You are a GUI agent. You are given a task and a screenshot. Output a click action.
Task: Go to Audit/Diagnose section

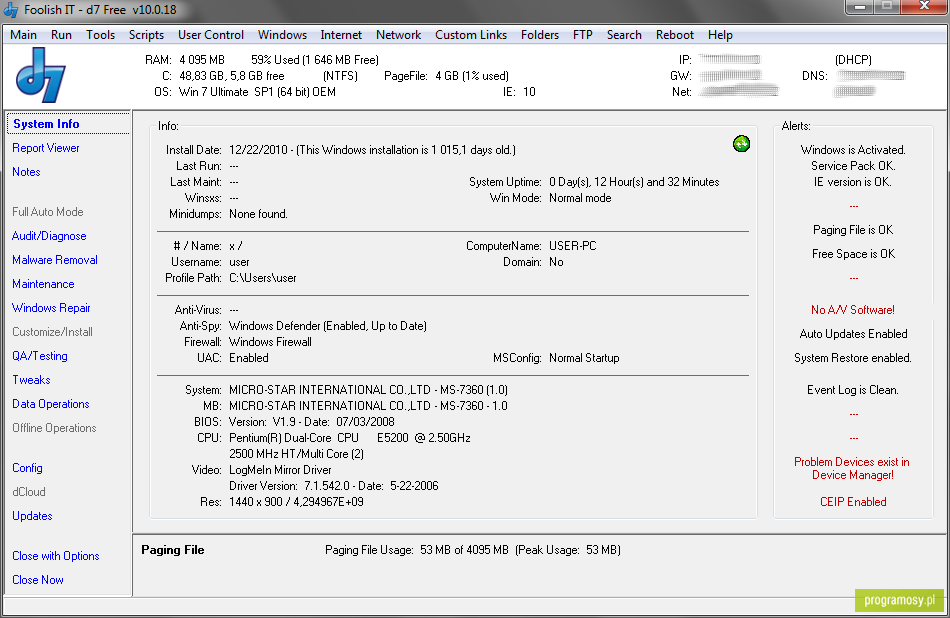click(x=49, y=236)
